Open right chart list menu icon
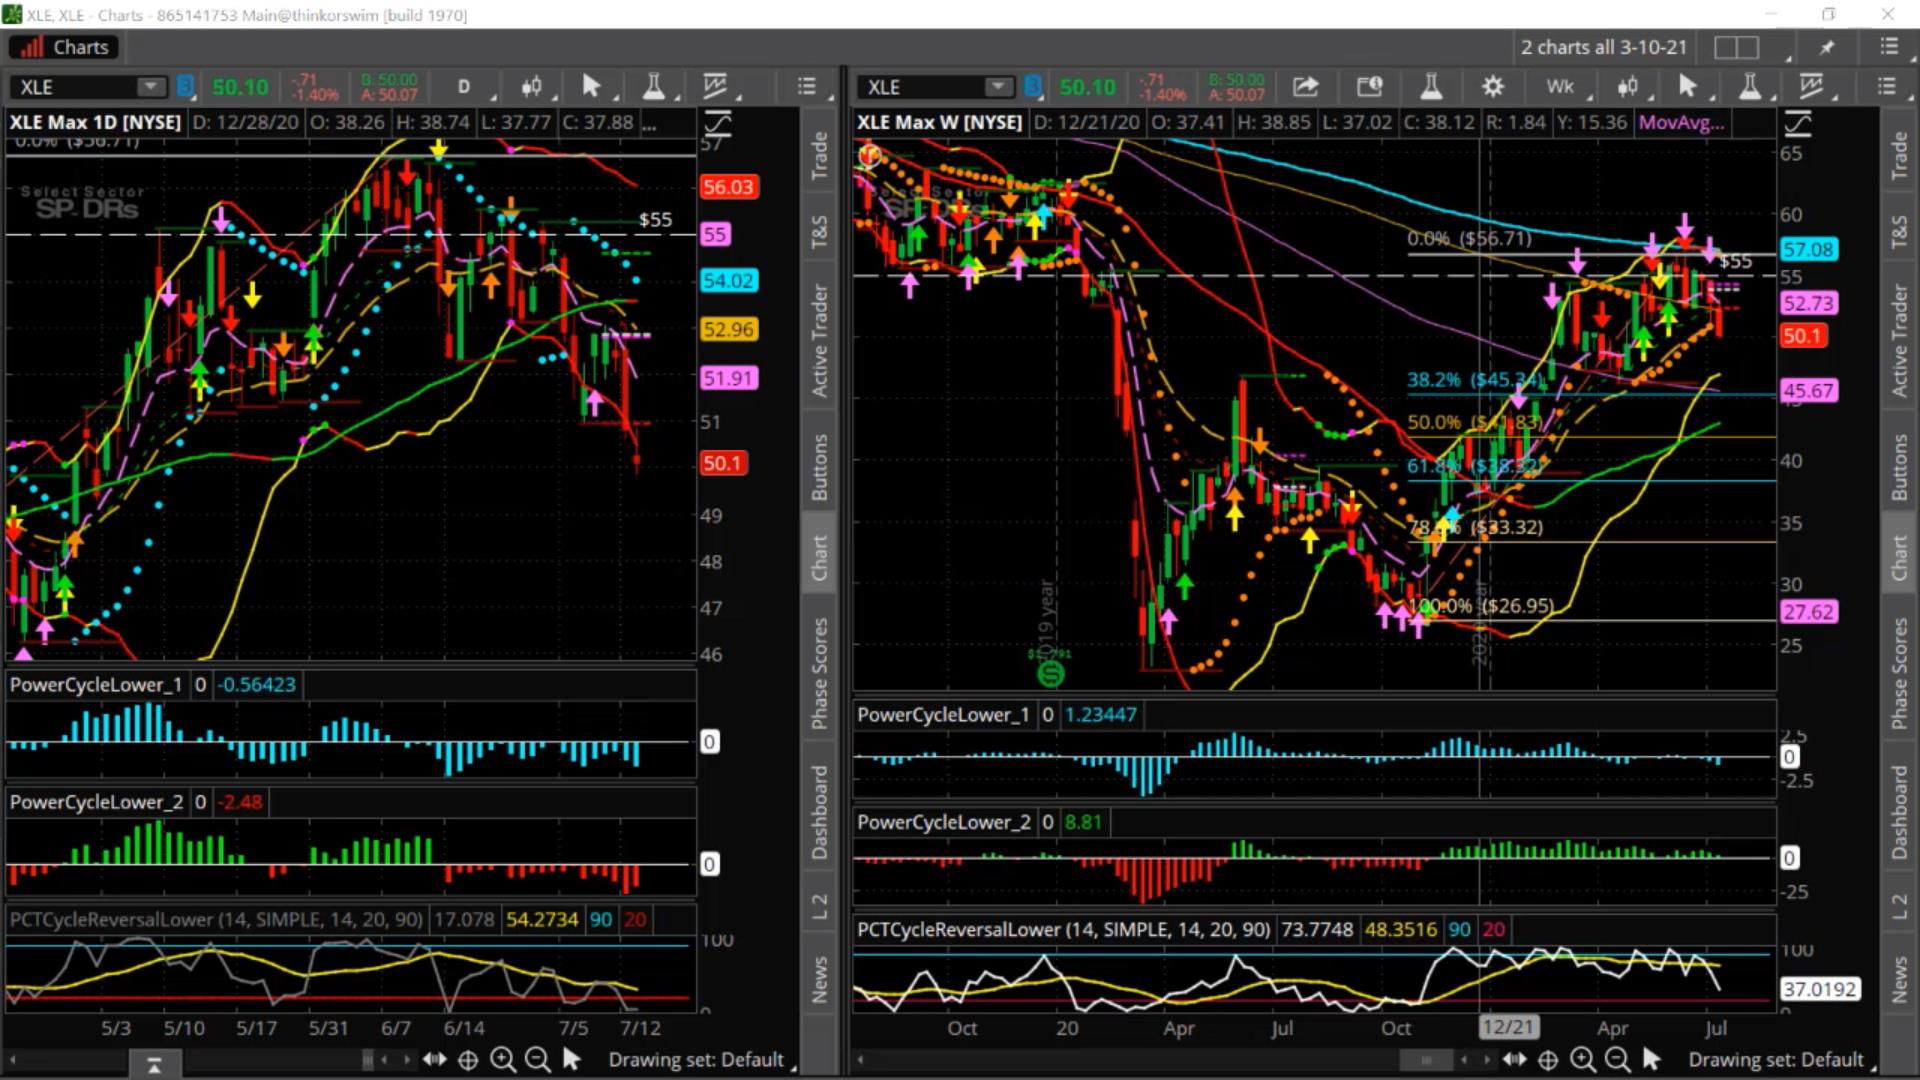This screenshot has height=1080, width=1920. pyautogui.click(x=1887, y=87)
